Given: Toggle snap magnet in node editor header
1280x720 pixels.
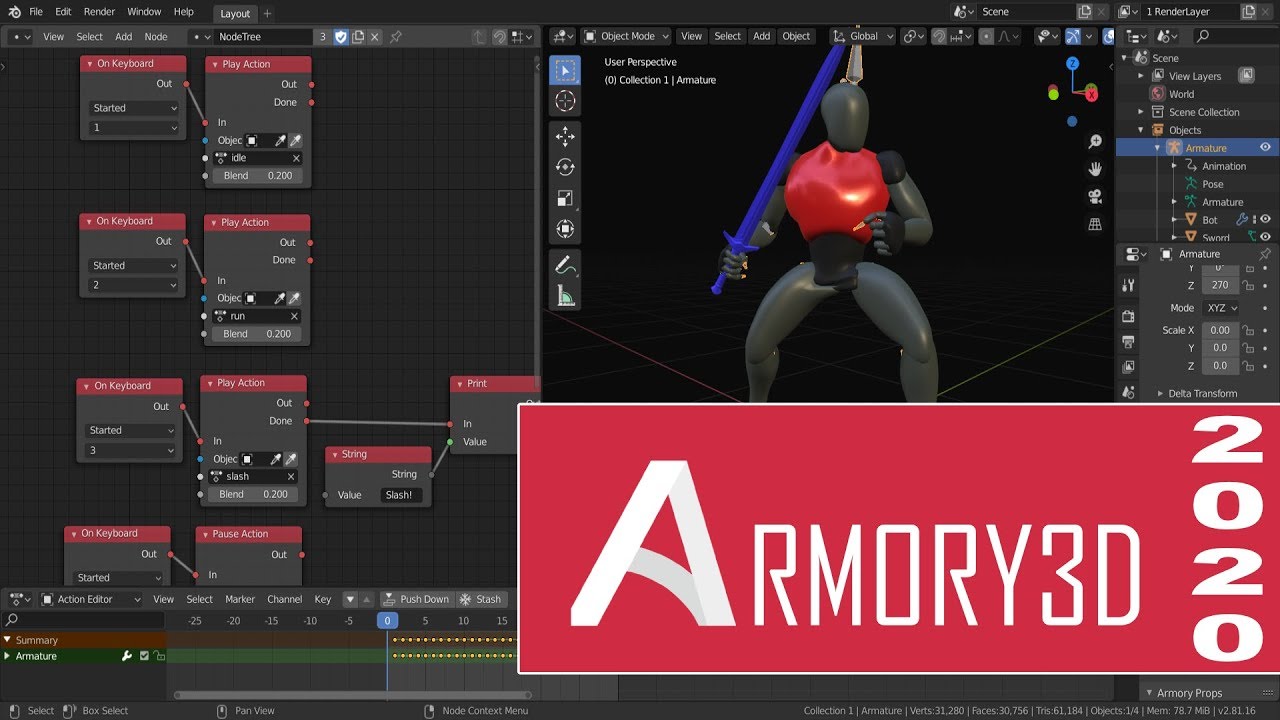Looking at the screenshot, I should click(500, 36).
